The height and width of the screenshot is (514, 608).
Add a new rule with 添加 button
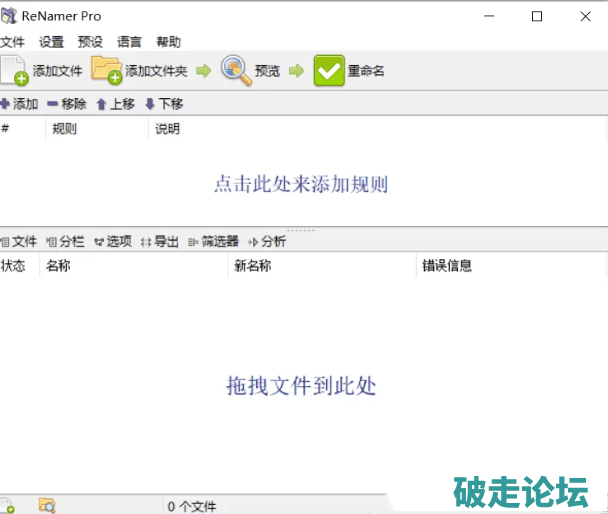(20, 104)
